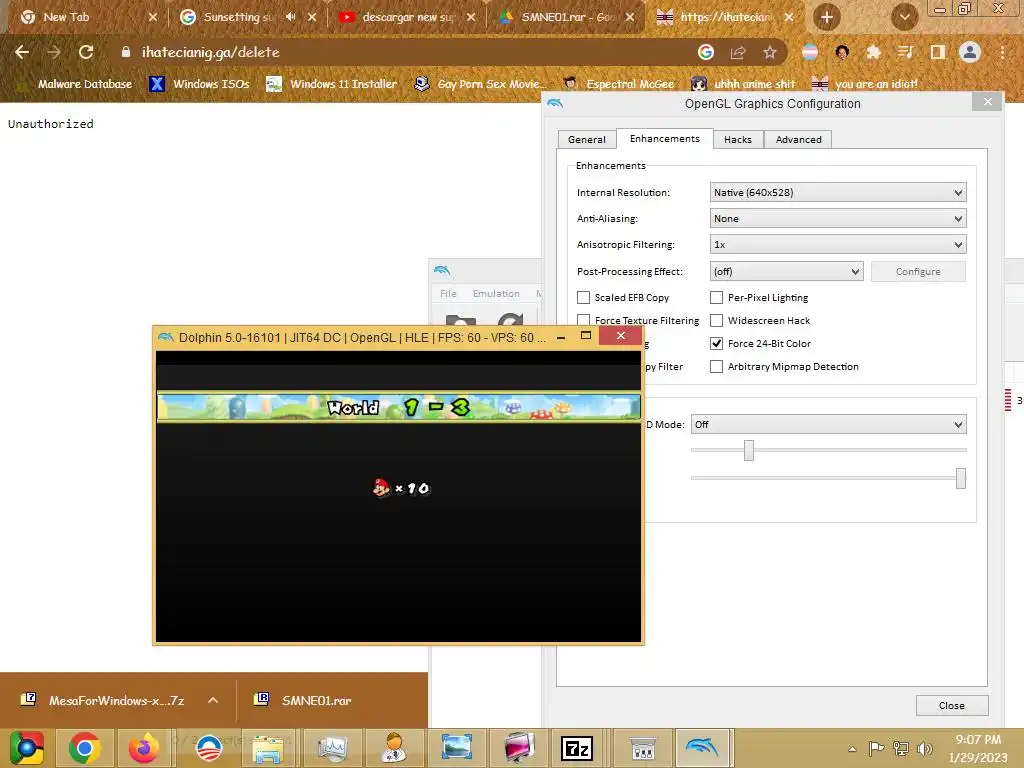Image resolution: width=1024 pixels, height=768 pixels.
Task: Expand MesaForWindows download options chevron
Action: (x=213, y=700)
